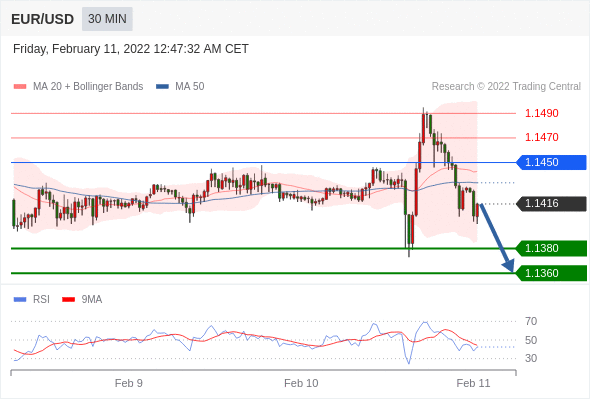Screen dimensions: 590x400
Task: Click the Feb 9 date axis label
Action: pyautogui.click(x=129, y=383)
